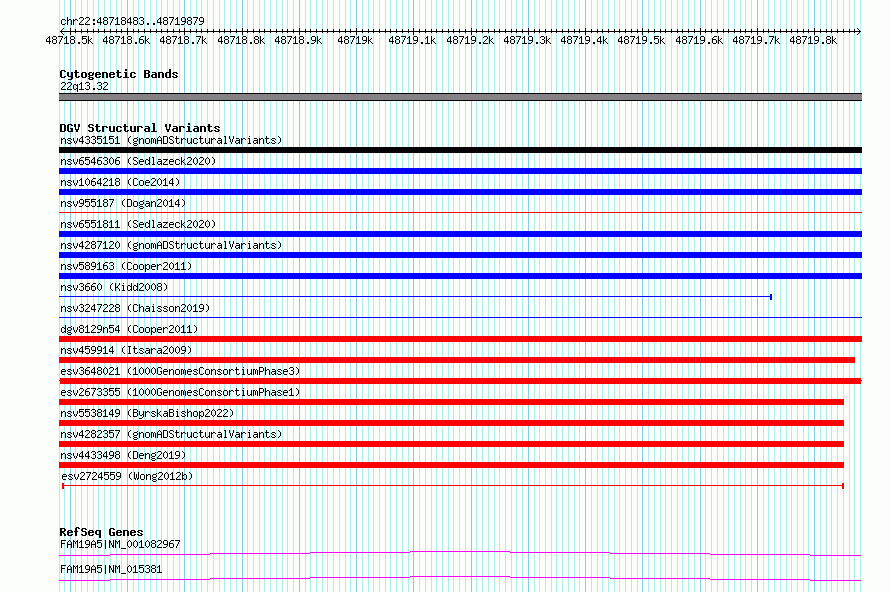Open variant nsv6551811 (Sedlazeck2020)
Image resolution: width=890 pixels, height=592 pixels.
(138, 224)
